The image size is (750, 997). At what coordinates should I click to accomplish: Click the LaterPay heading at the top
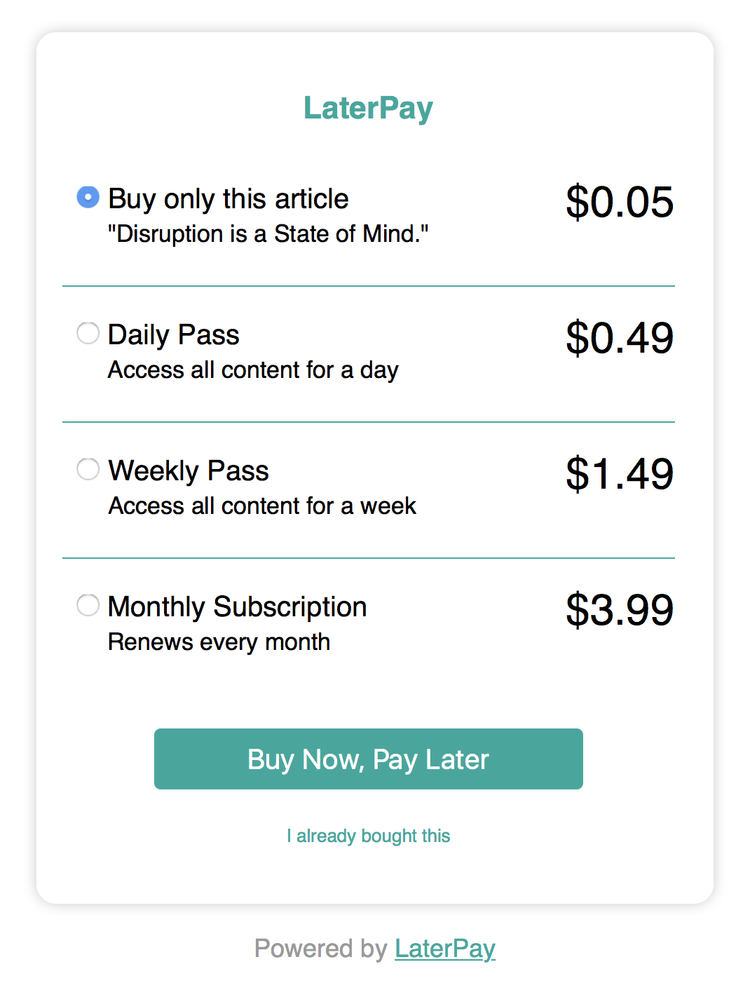coord(368,108)
